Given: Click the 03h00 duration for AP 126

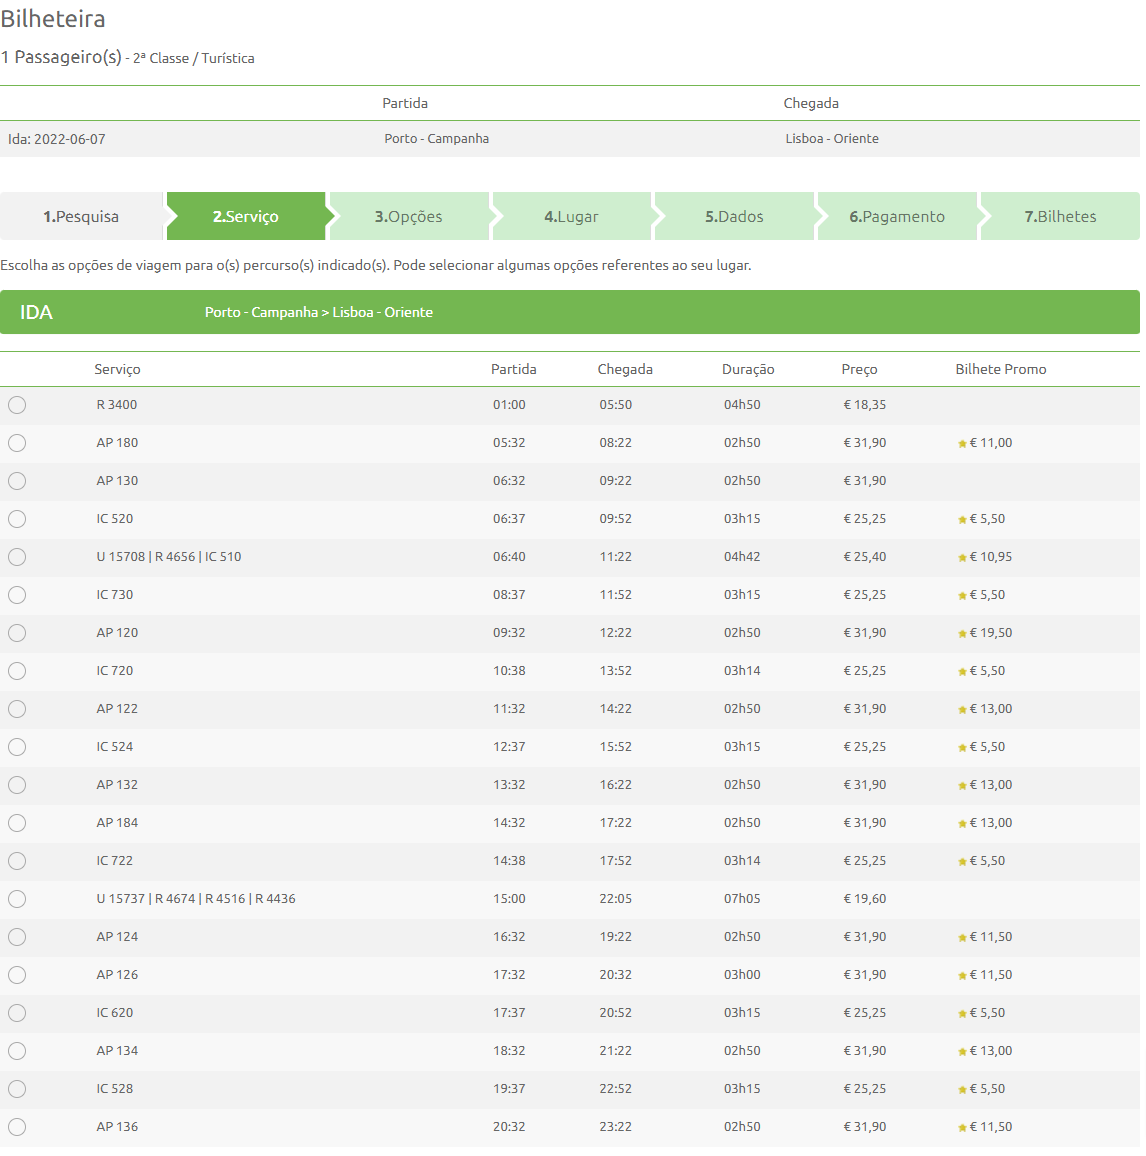Looking at the screenshot, I should click(x=742, y=975).
